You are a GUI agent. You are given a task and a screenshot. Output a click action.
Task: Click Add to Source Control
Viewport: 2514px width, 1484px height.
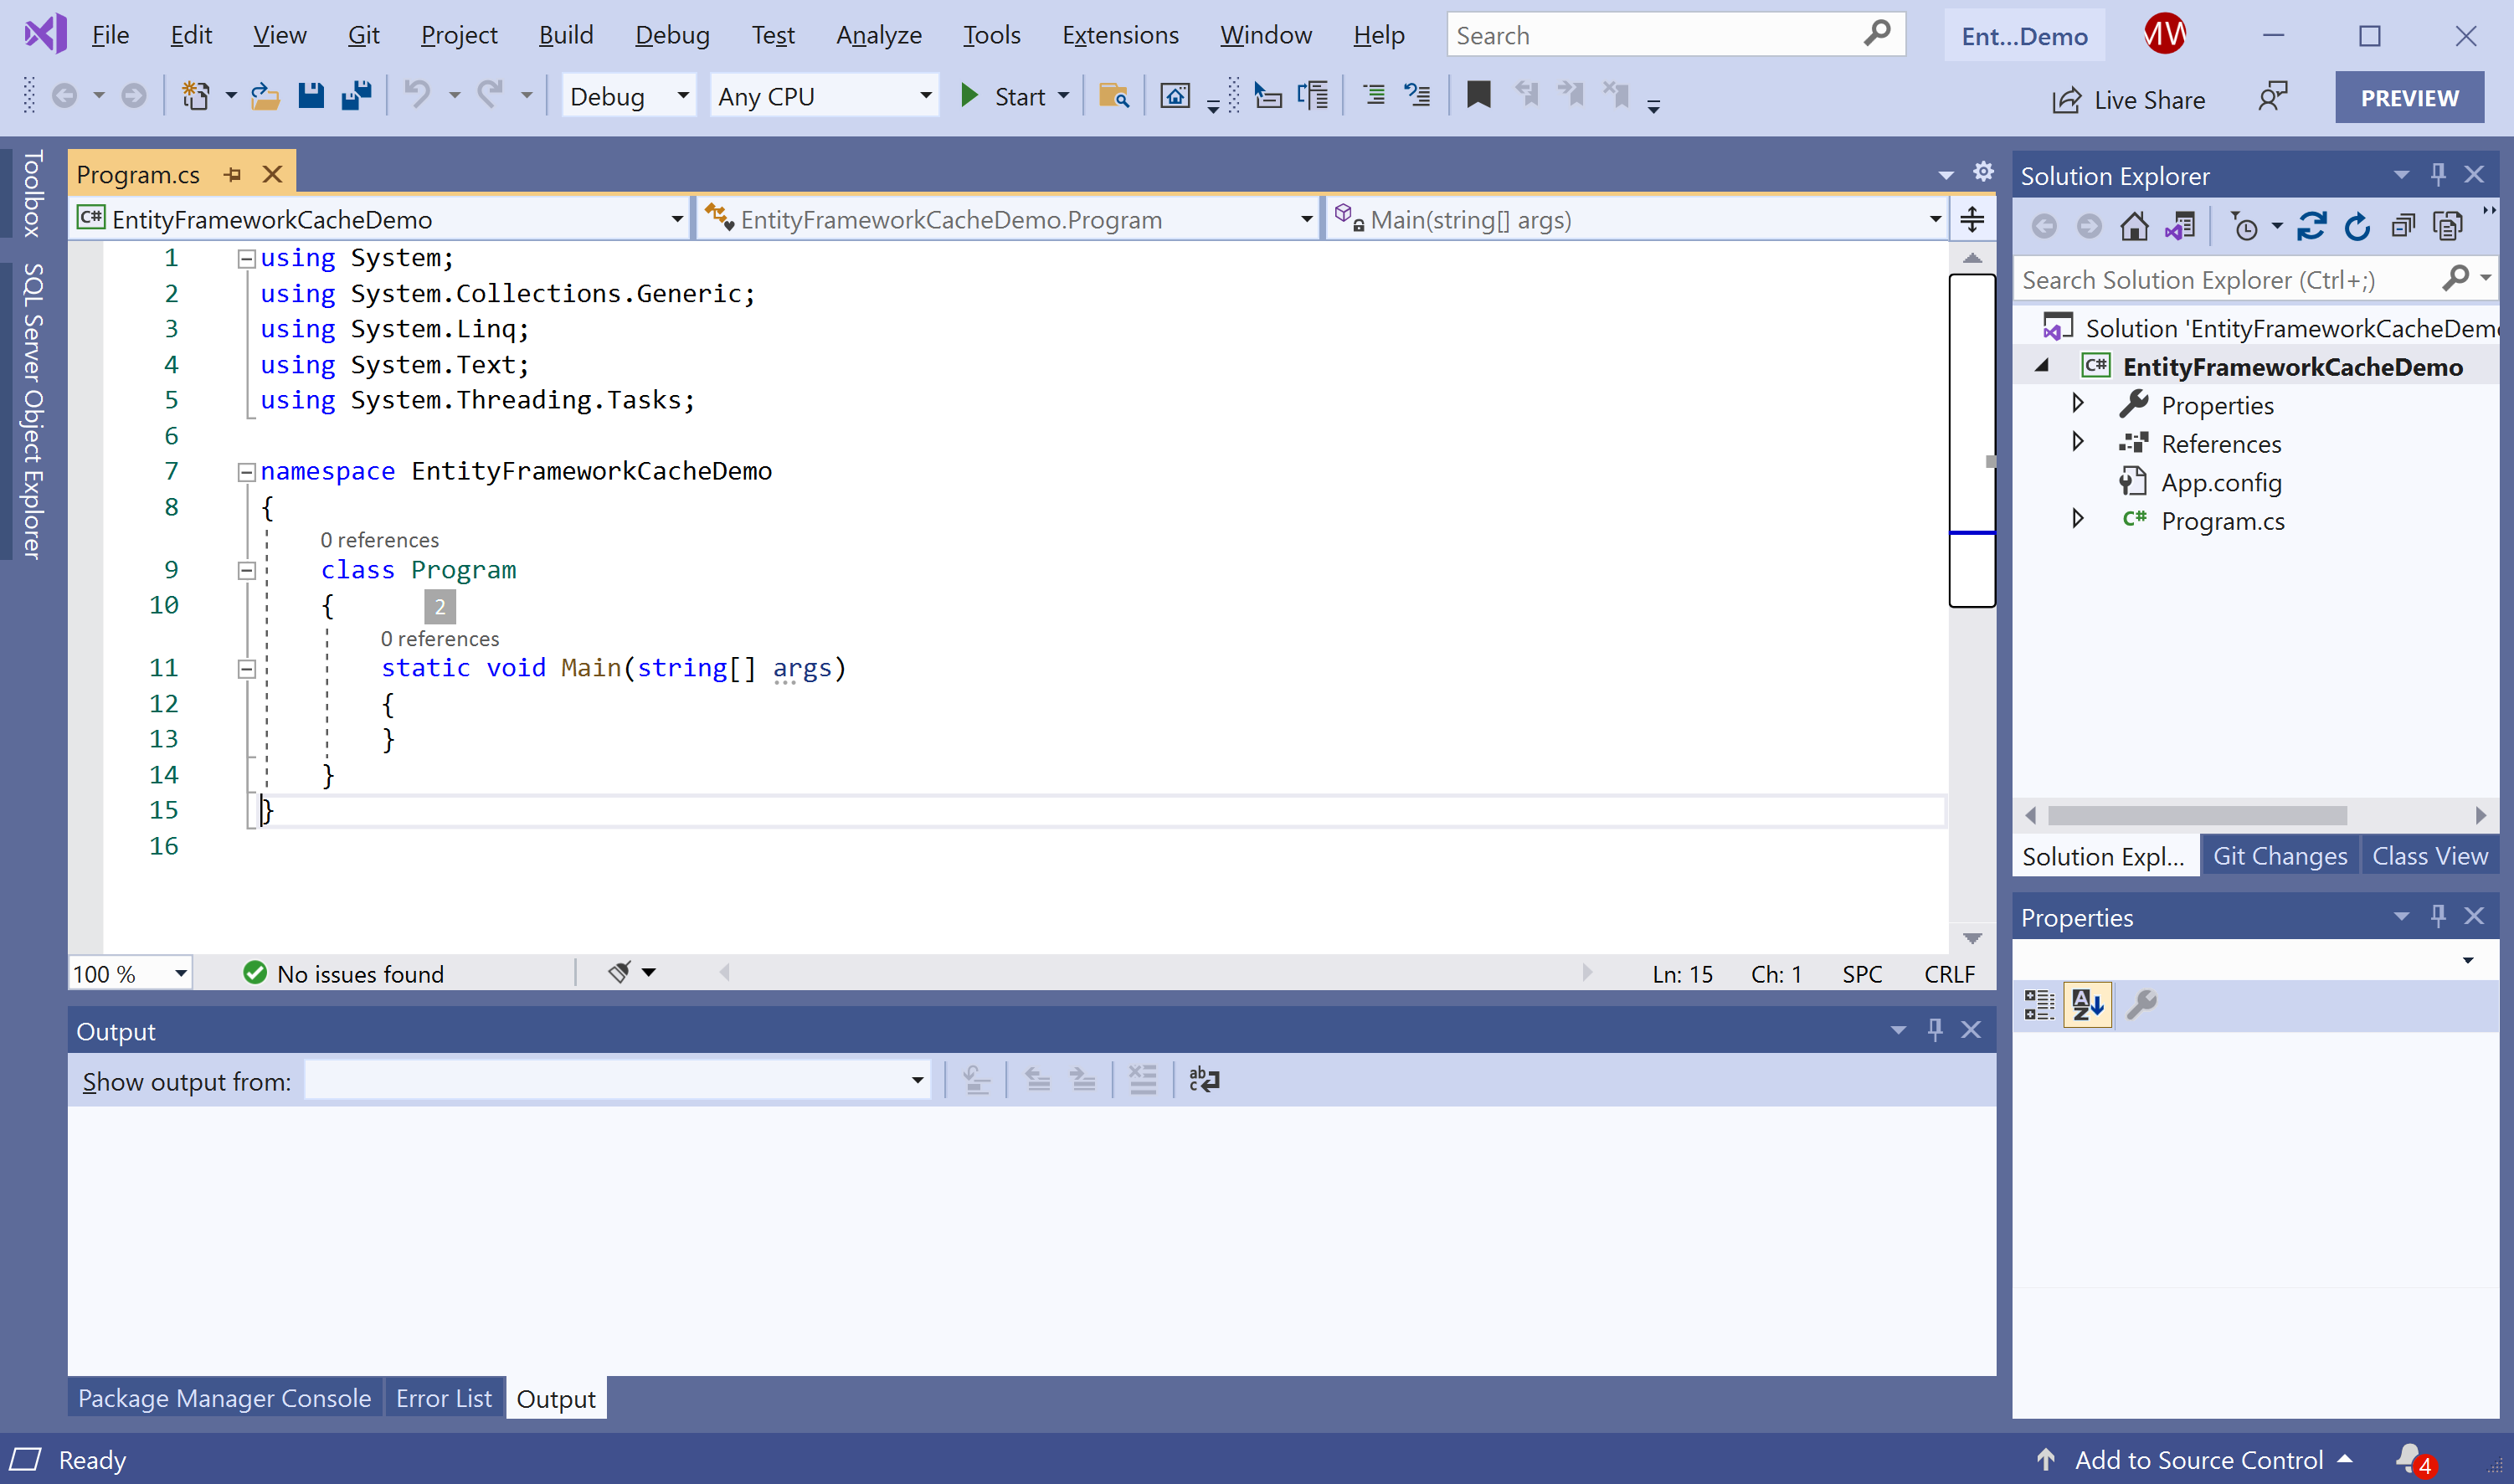[x=2198, y=1459]
